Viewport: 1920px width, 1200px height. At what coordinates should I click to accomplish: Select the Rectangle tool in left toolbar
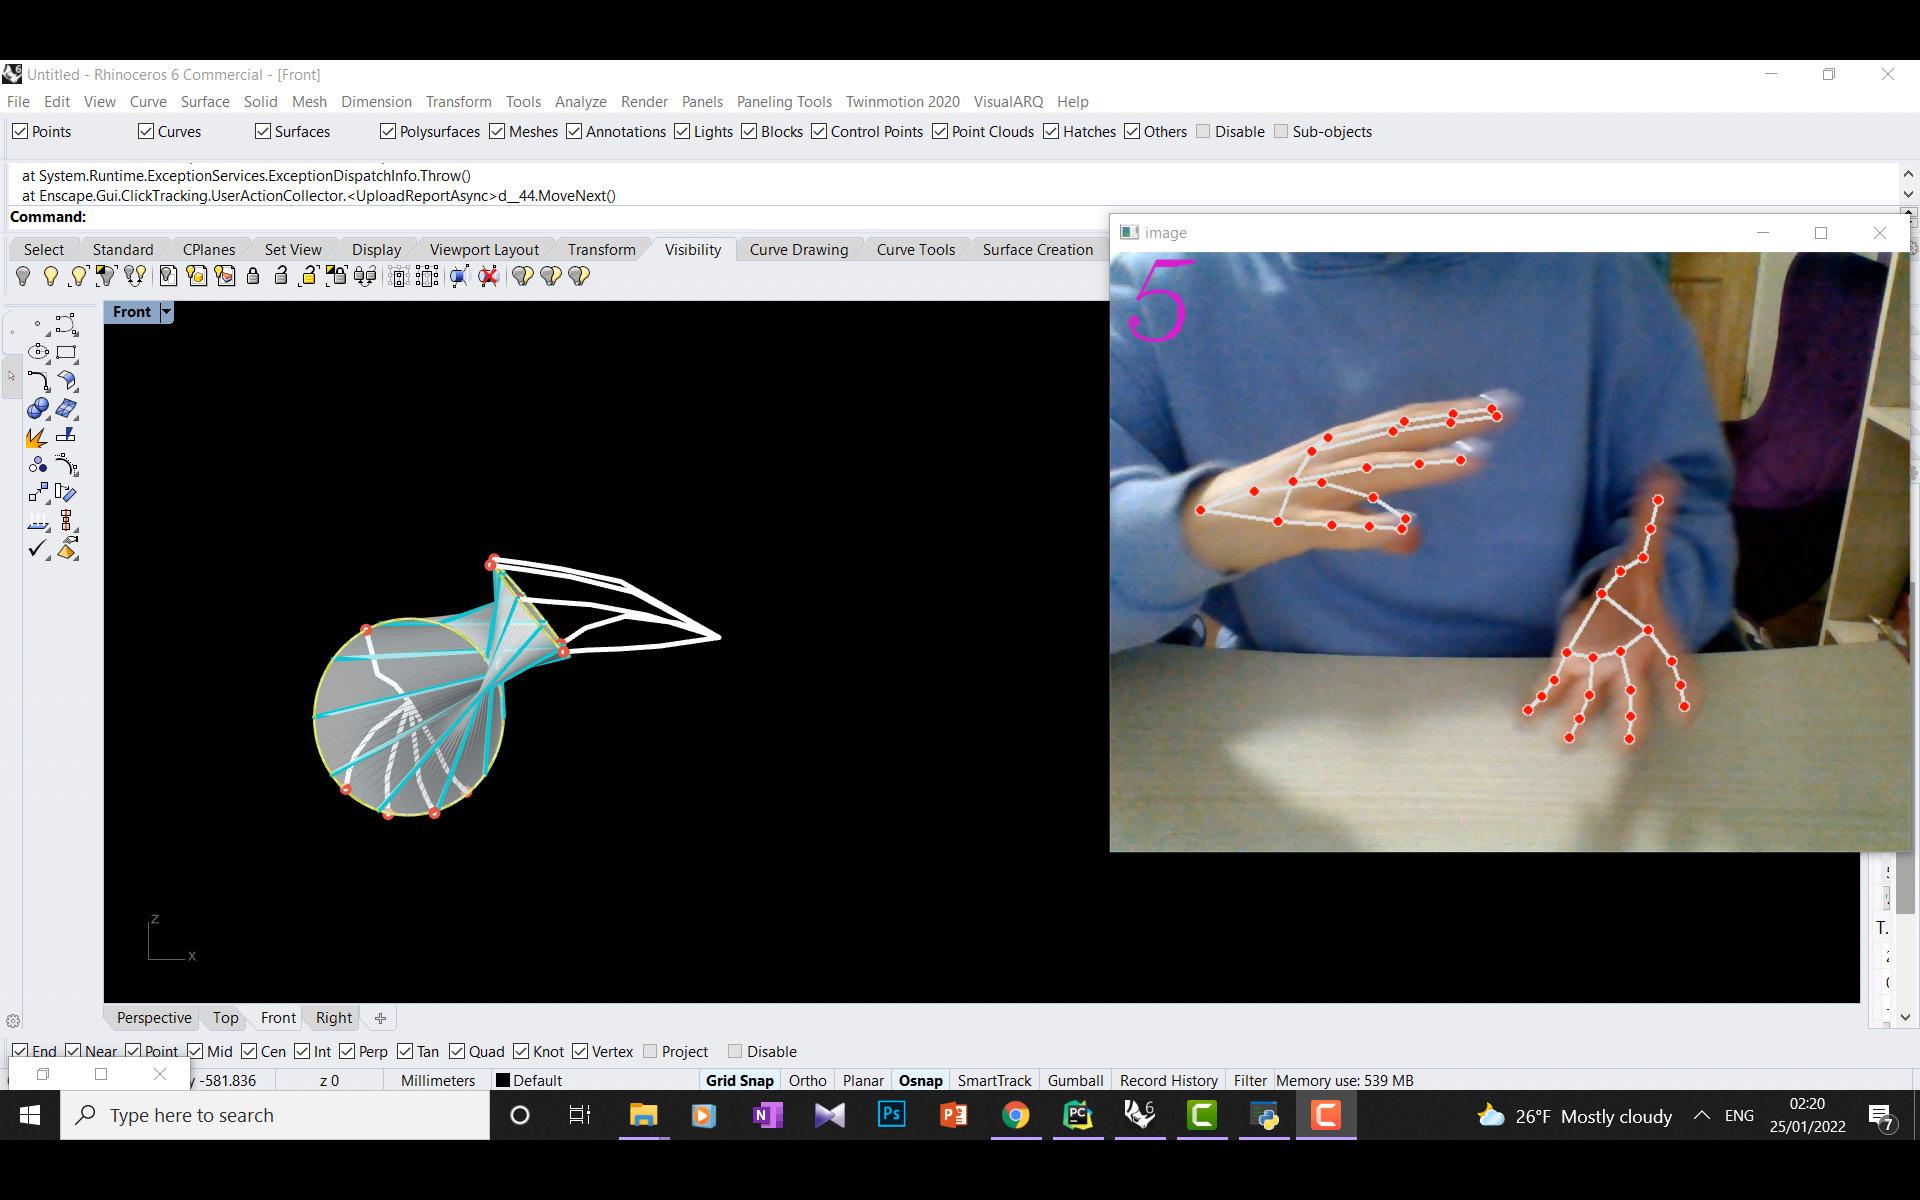[x=66, y=352]
